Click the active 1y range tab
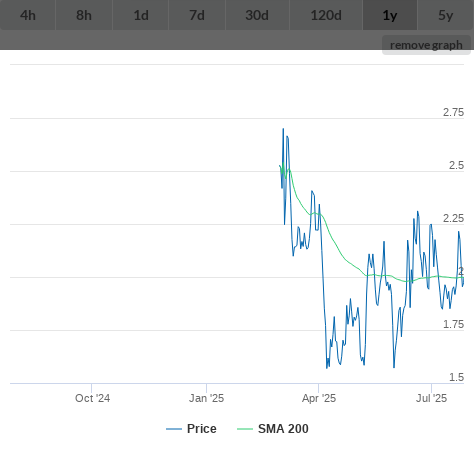This screenshot has width=474, height=455. point(390,15)
